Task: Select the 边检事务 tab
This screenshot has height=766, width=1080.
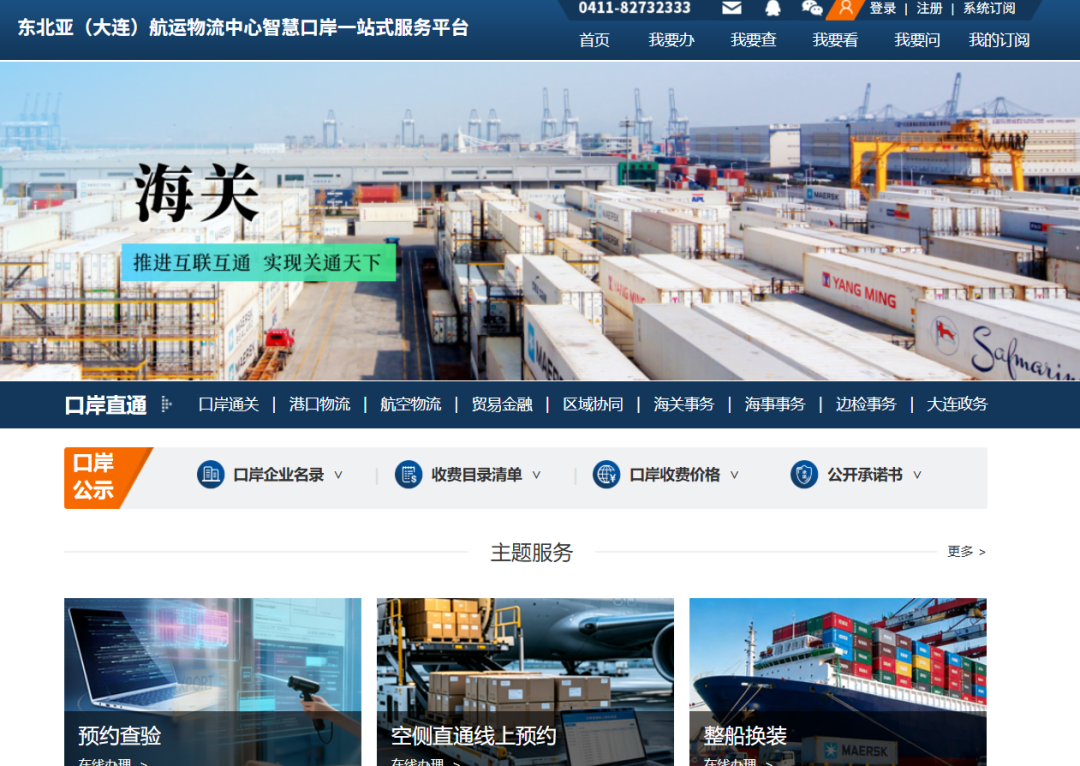Action: coord(866,404)
